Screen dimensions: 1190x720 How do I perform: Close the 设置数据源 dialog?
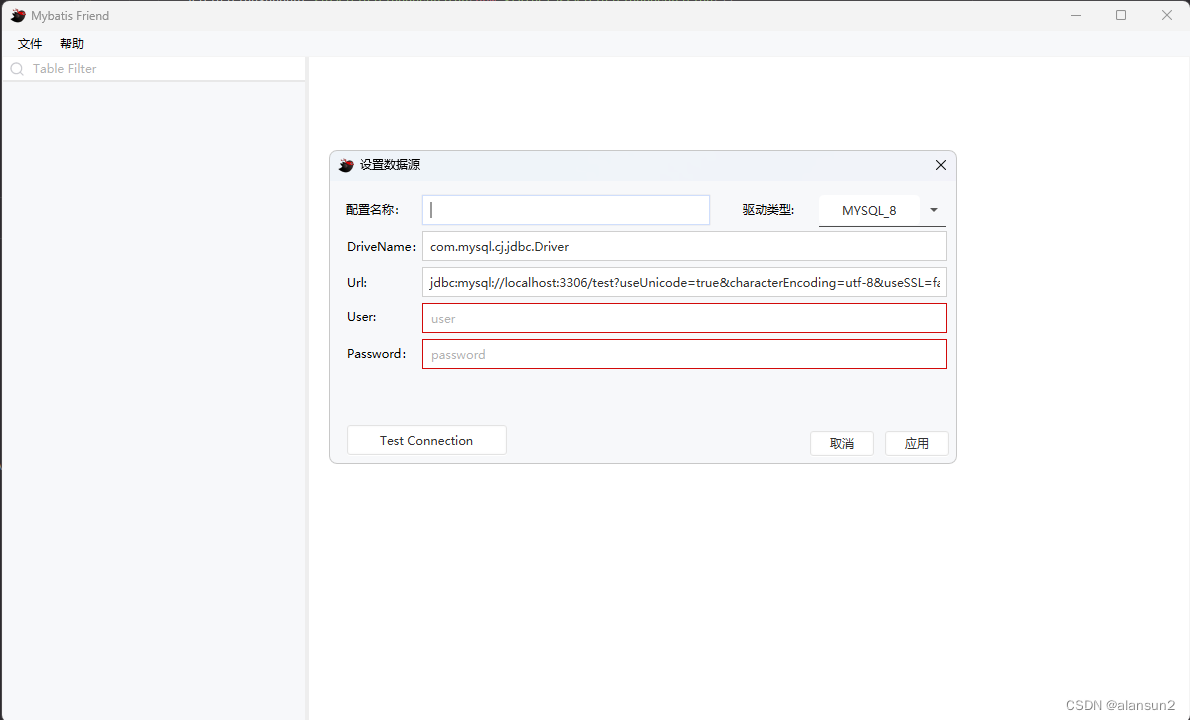[940, 165]
